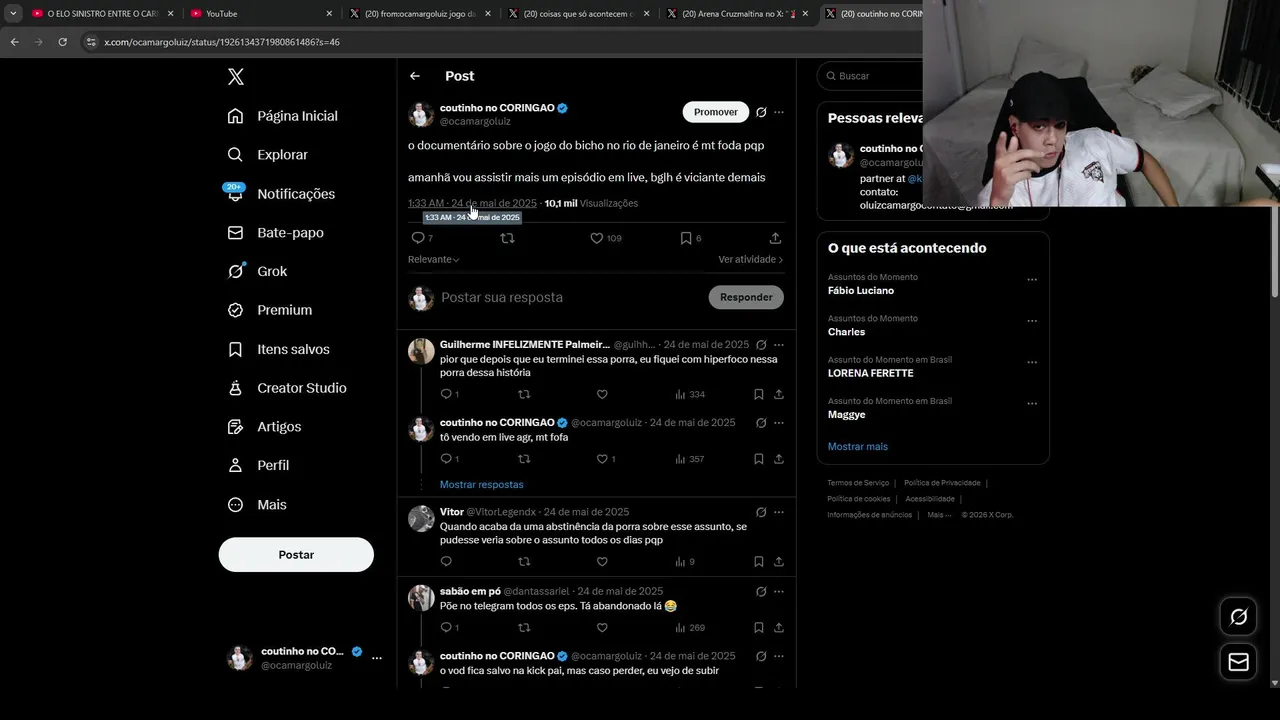Open main post author avatar
Screen dimensions: 1280x720
click(421, 114)
